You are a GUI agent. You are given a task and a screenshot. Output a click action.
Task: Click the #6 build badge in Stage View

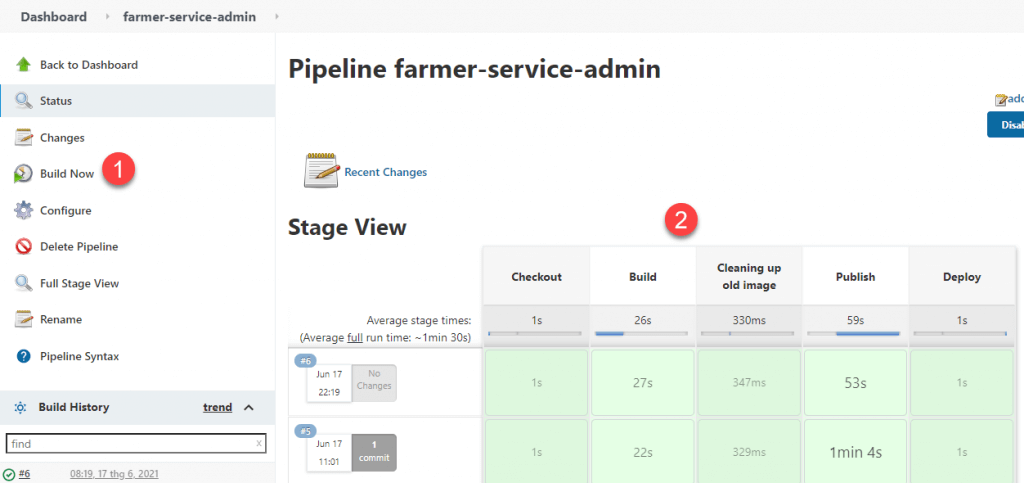point(305,361)
